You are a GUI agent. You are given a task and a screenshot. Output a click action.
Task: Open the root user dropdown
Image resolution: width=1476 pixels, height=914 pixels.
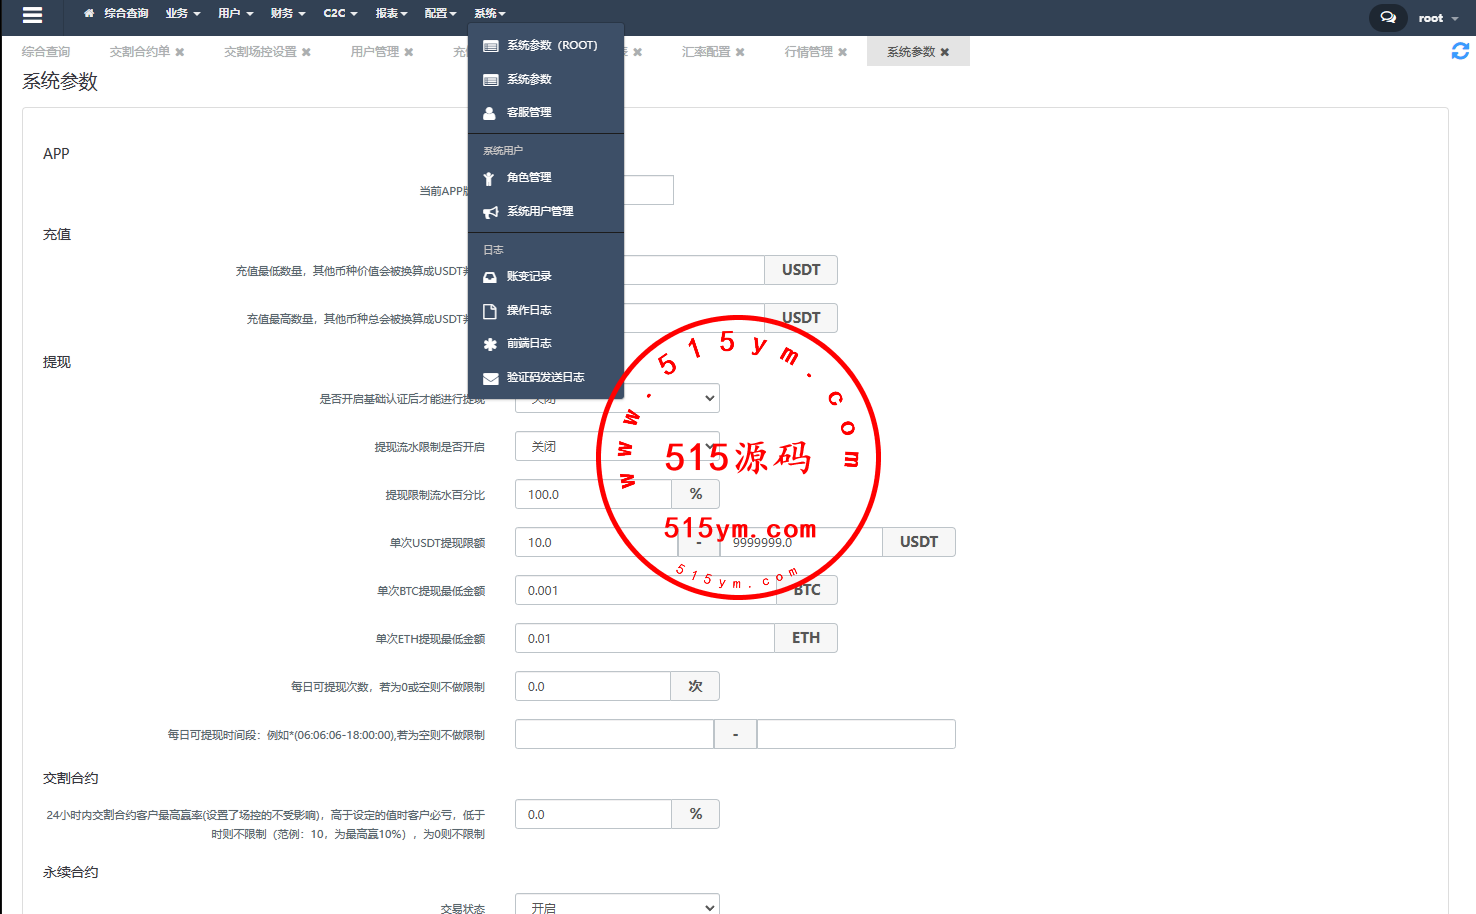click(x=1437, y=18)
